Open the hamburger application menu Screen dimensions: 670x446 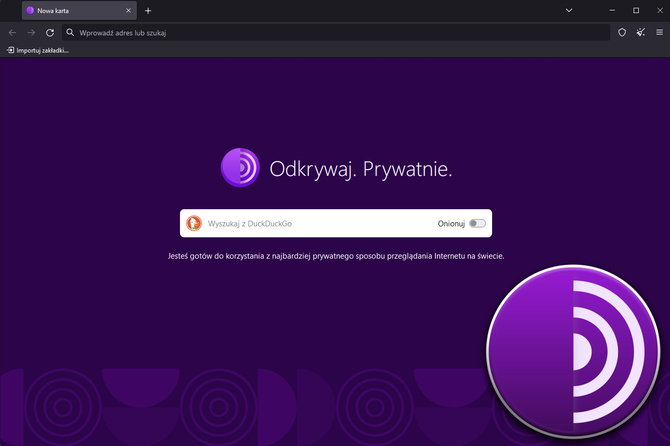click(x=659, y=32)
